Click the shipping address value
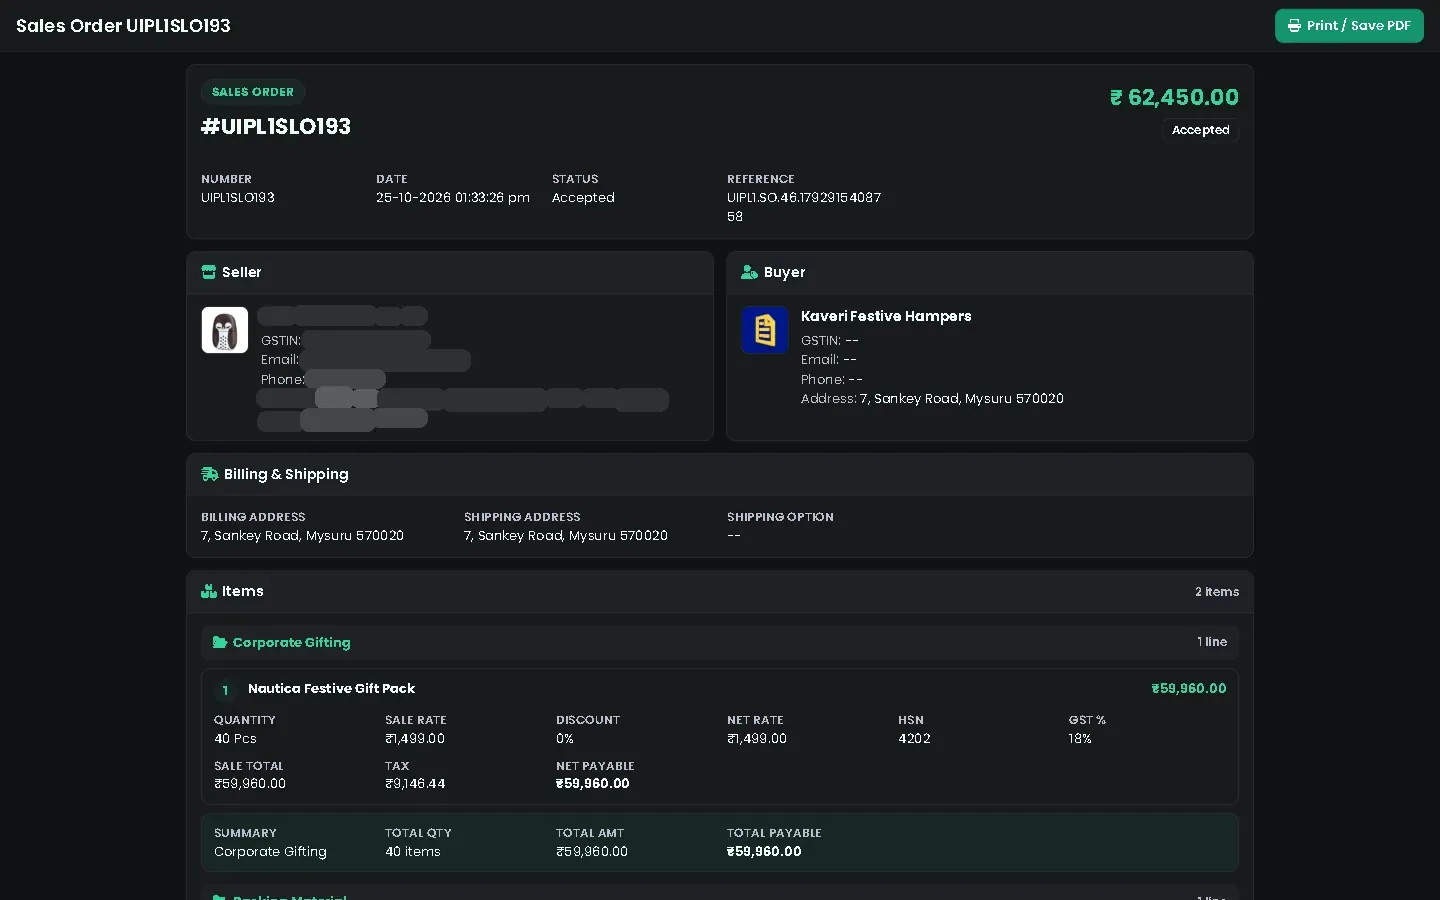Viewport: 1440px width, 900px height. pos(566,536)
